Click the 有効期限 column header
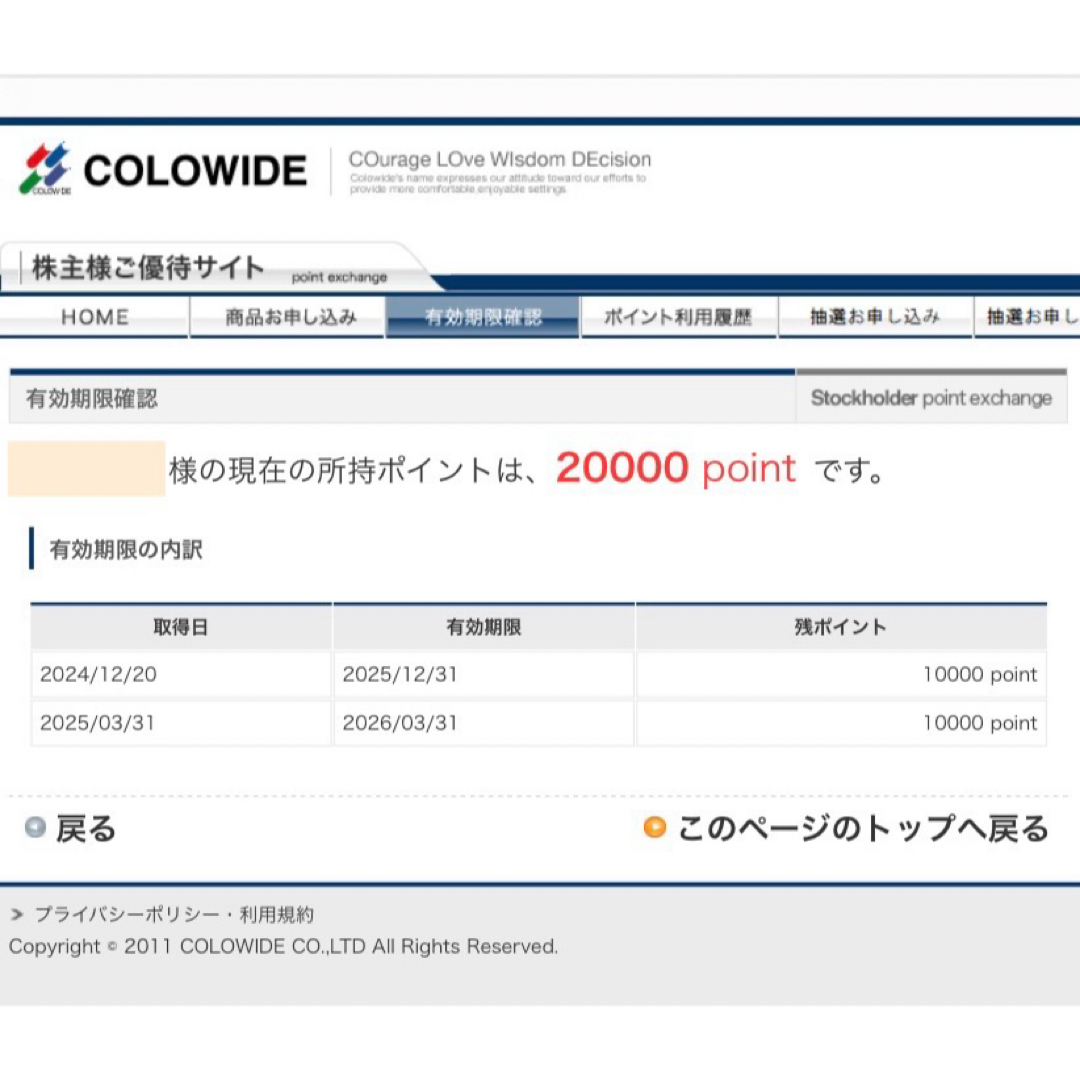 pos(484,627)
